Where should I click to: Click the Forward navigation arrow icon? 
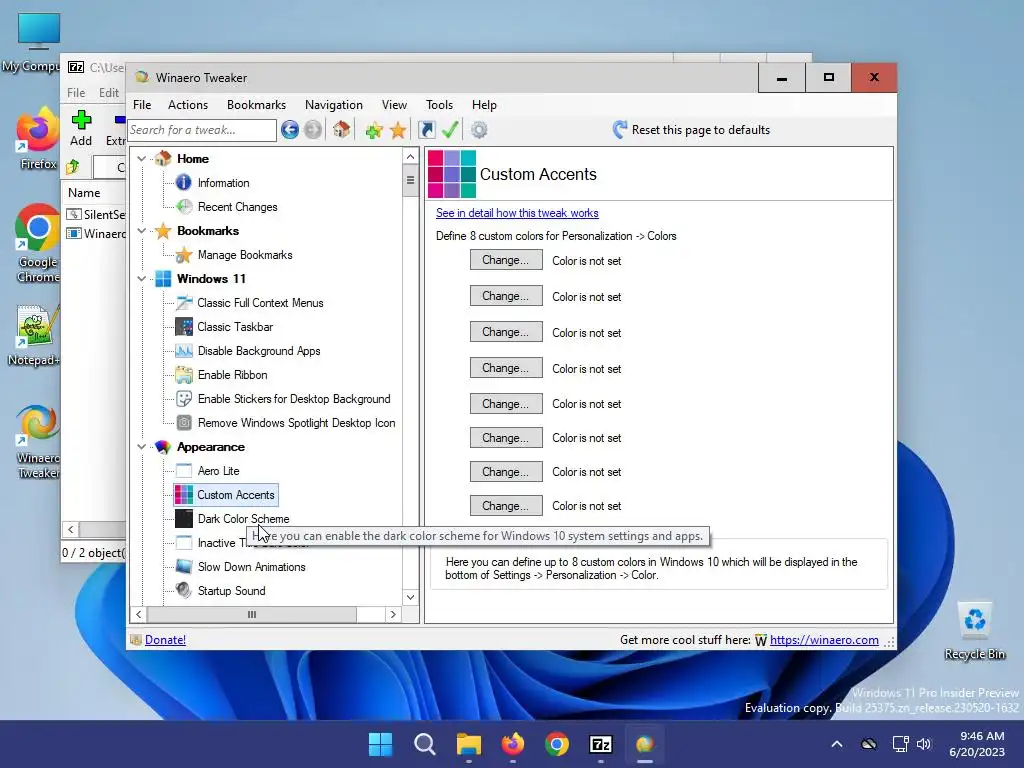tap(313, 130)
